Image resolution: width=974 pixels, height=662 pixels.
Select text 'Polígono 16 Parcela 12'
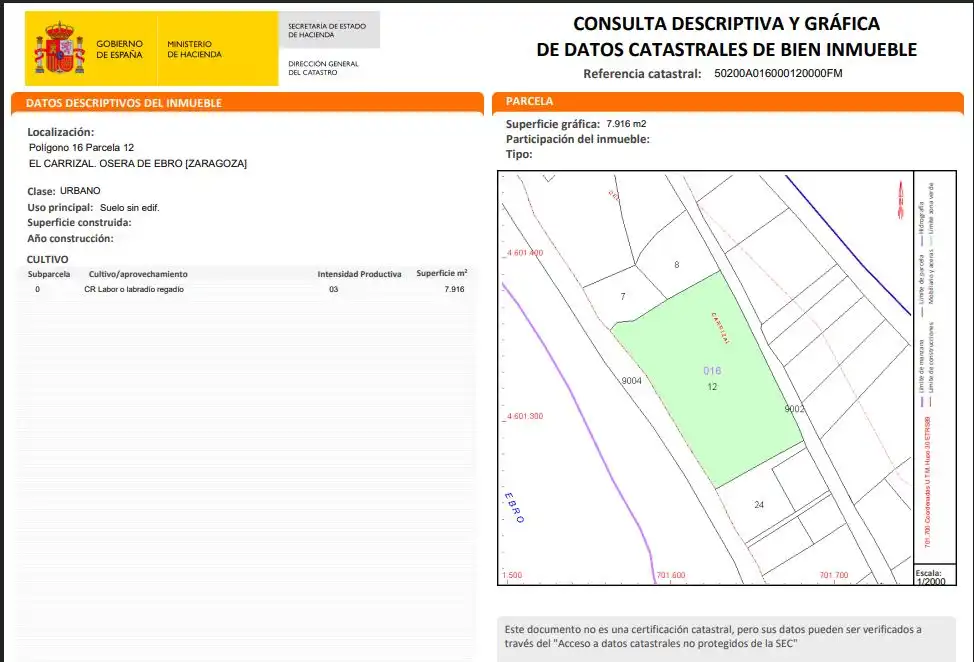click(81, 148)
